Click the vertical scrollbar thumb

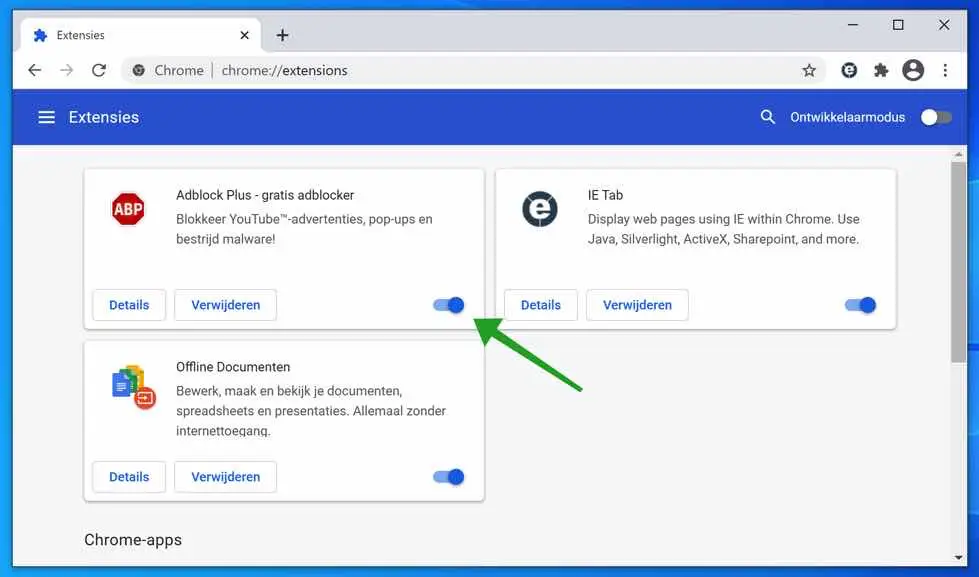pos(958,262)
